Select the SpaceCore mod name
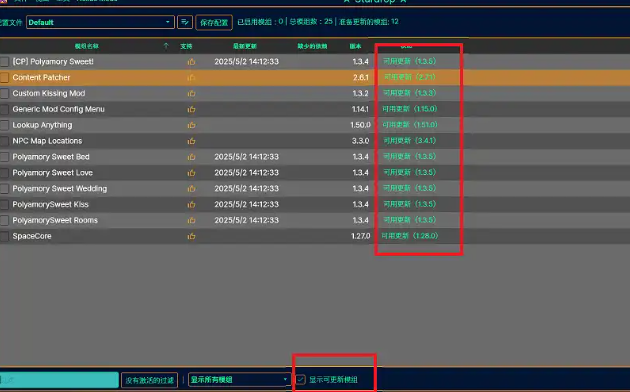The width and height of the screenshot is (630, 392). (32, 236)
